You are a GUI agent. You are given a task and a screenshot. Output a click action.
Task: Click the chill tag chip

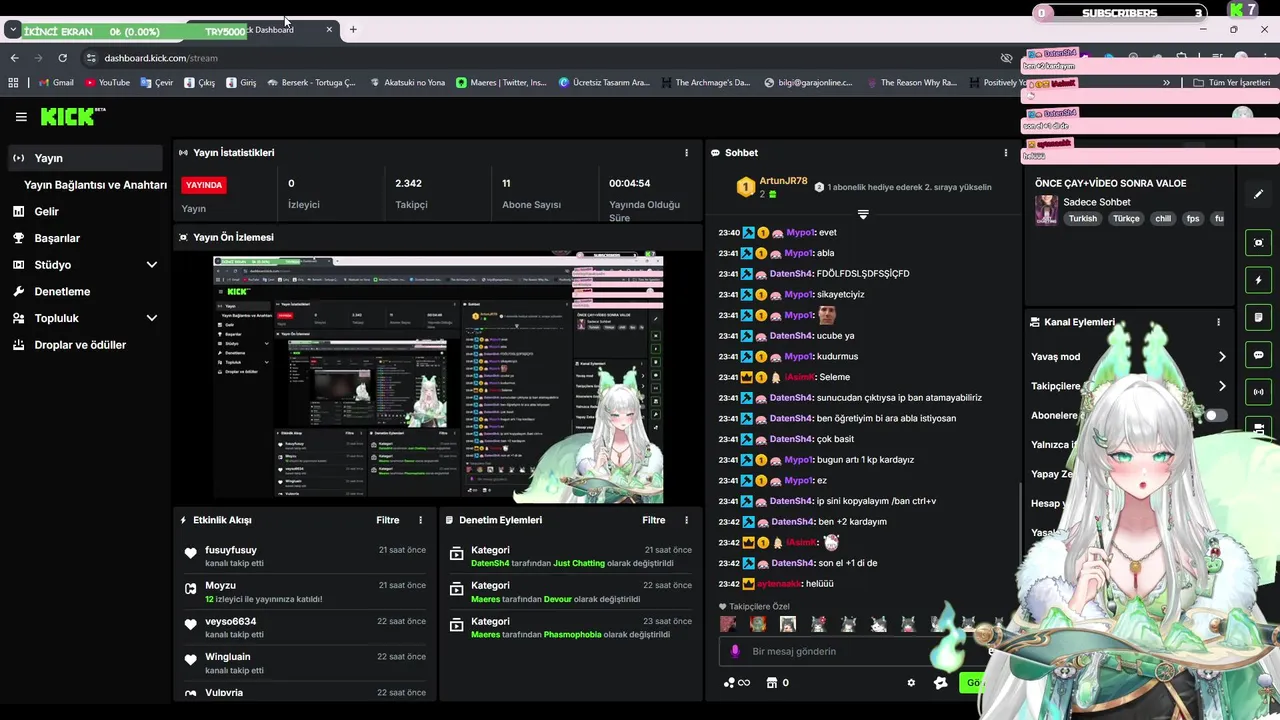(x=1162, y=218)
